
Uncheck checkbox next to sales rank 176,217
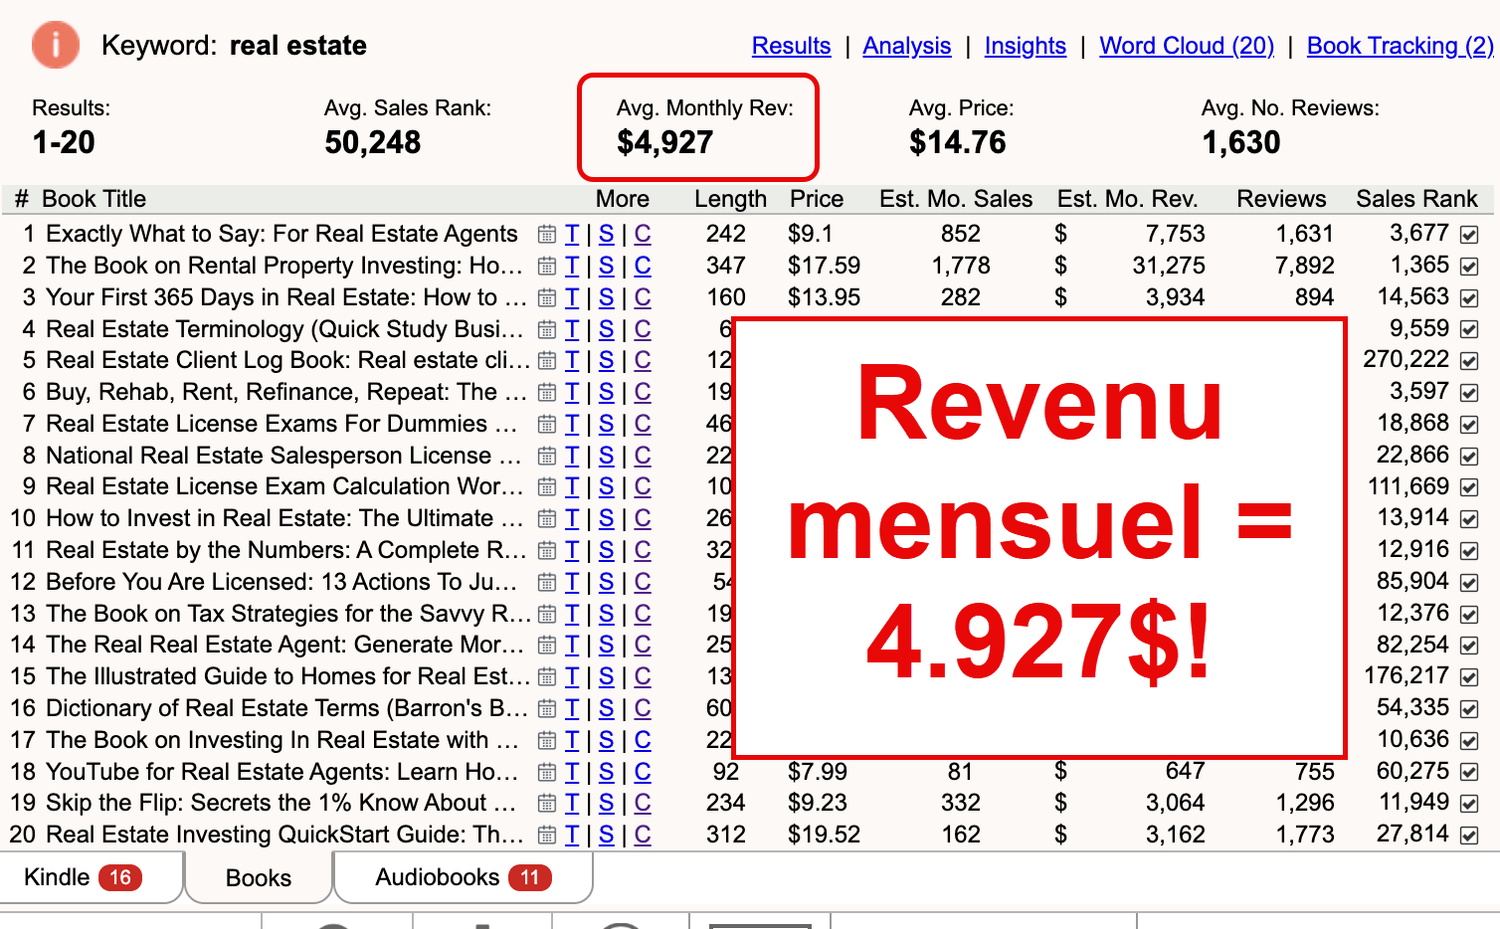(x=1469, y=678)
